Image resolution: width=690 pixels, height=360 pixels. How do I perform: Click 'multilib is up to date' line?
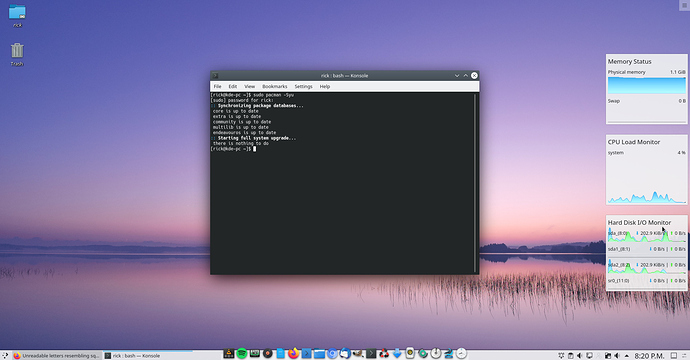click(x=240, y=127)
